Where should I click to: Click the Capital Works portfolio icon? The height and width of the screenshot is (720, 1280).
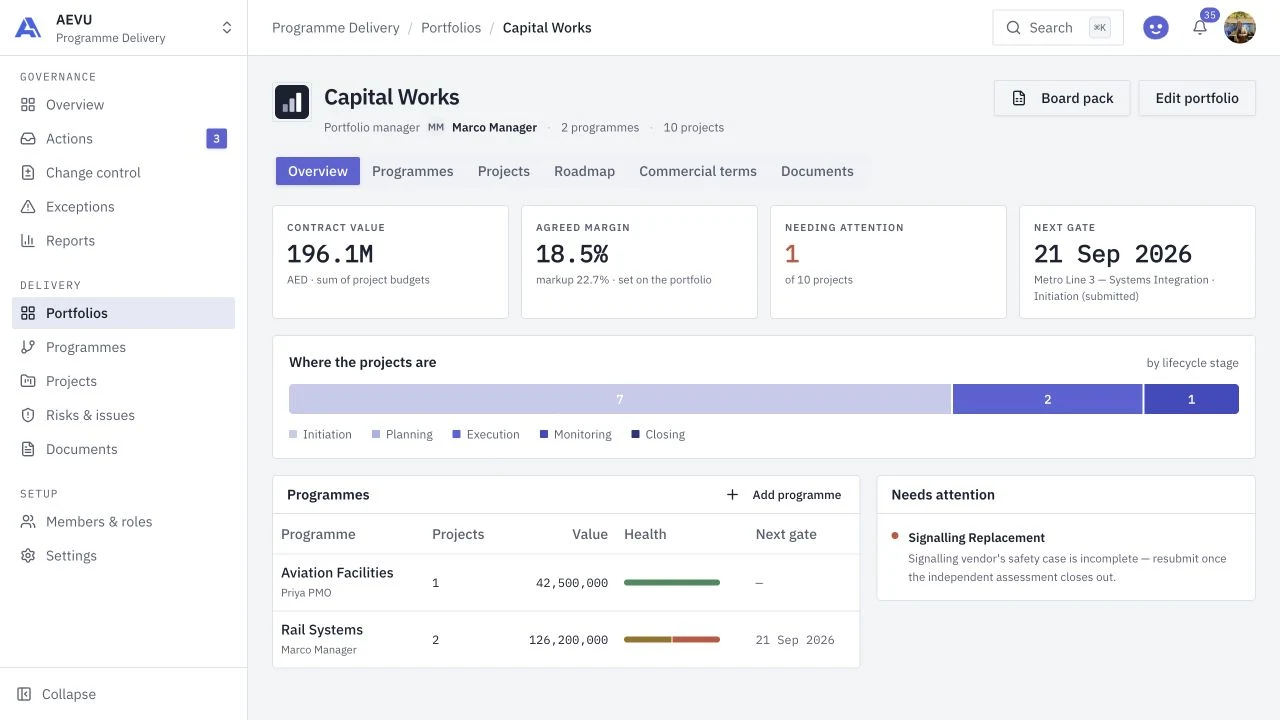click(292, 102)
